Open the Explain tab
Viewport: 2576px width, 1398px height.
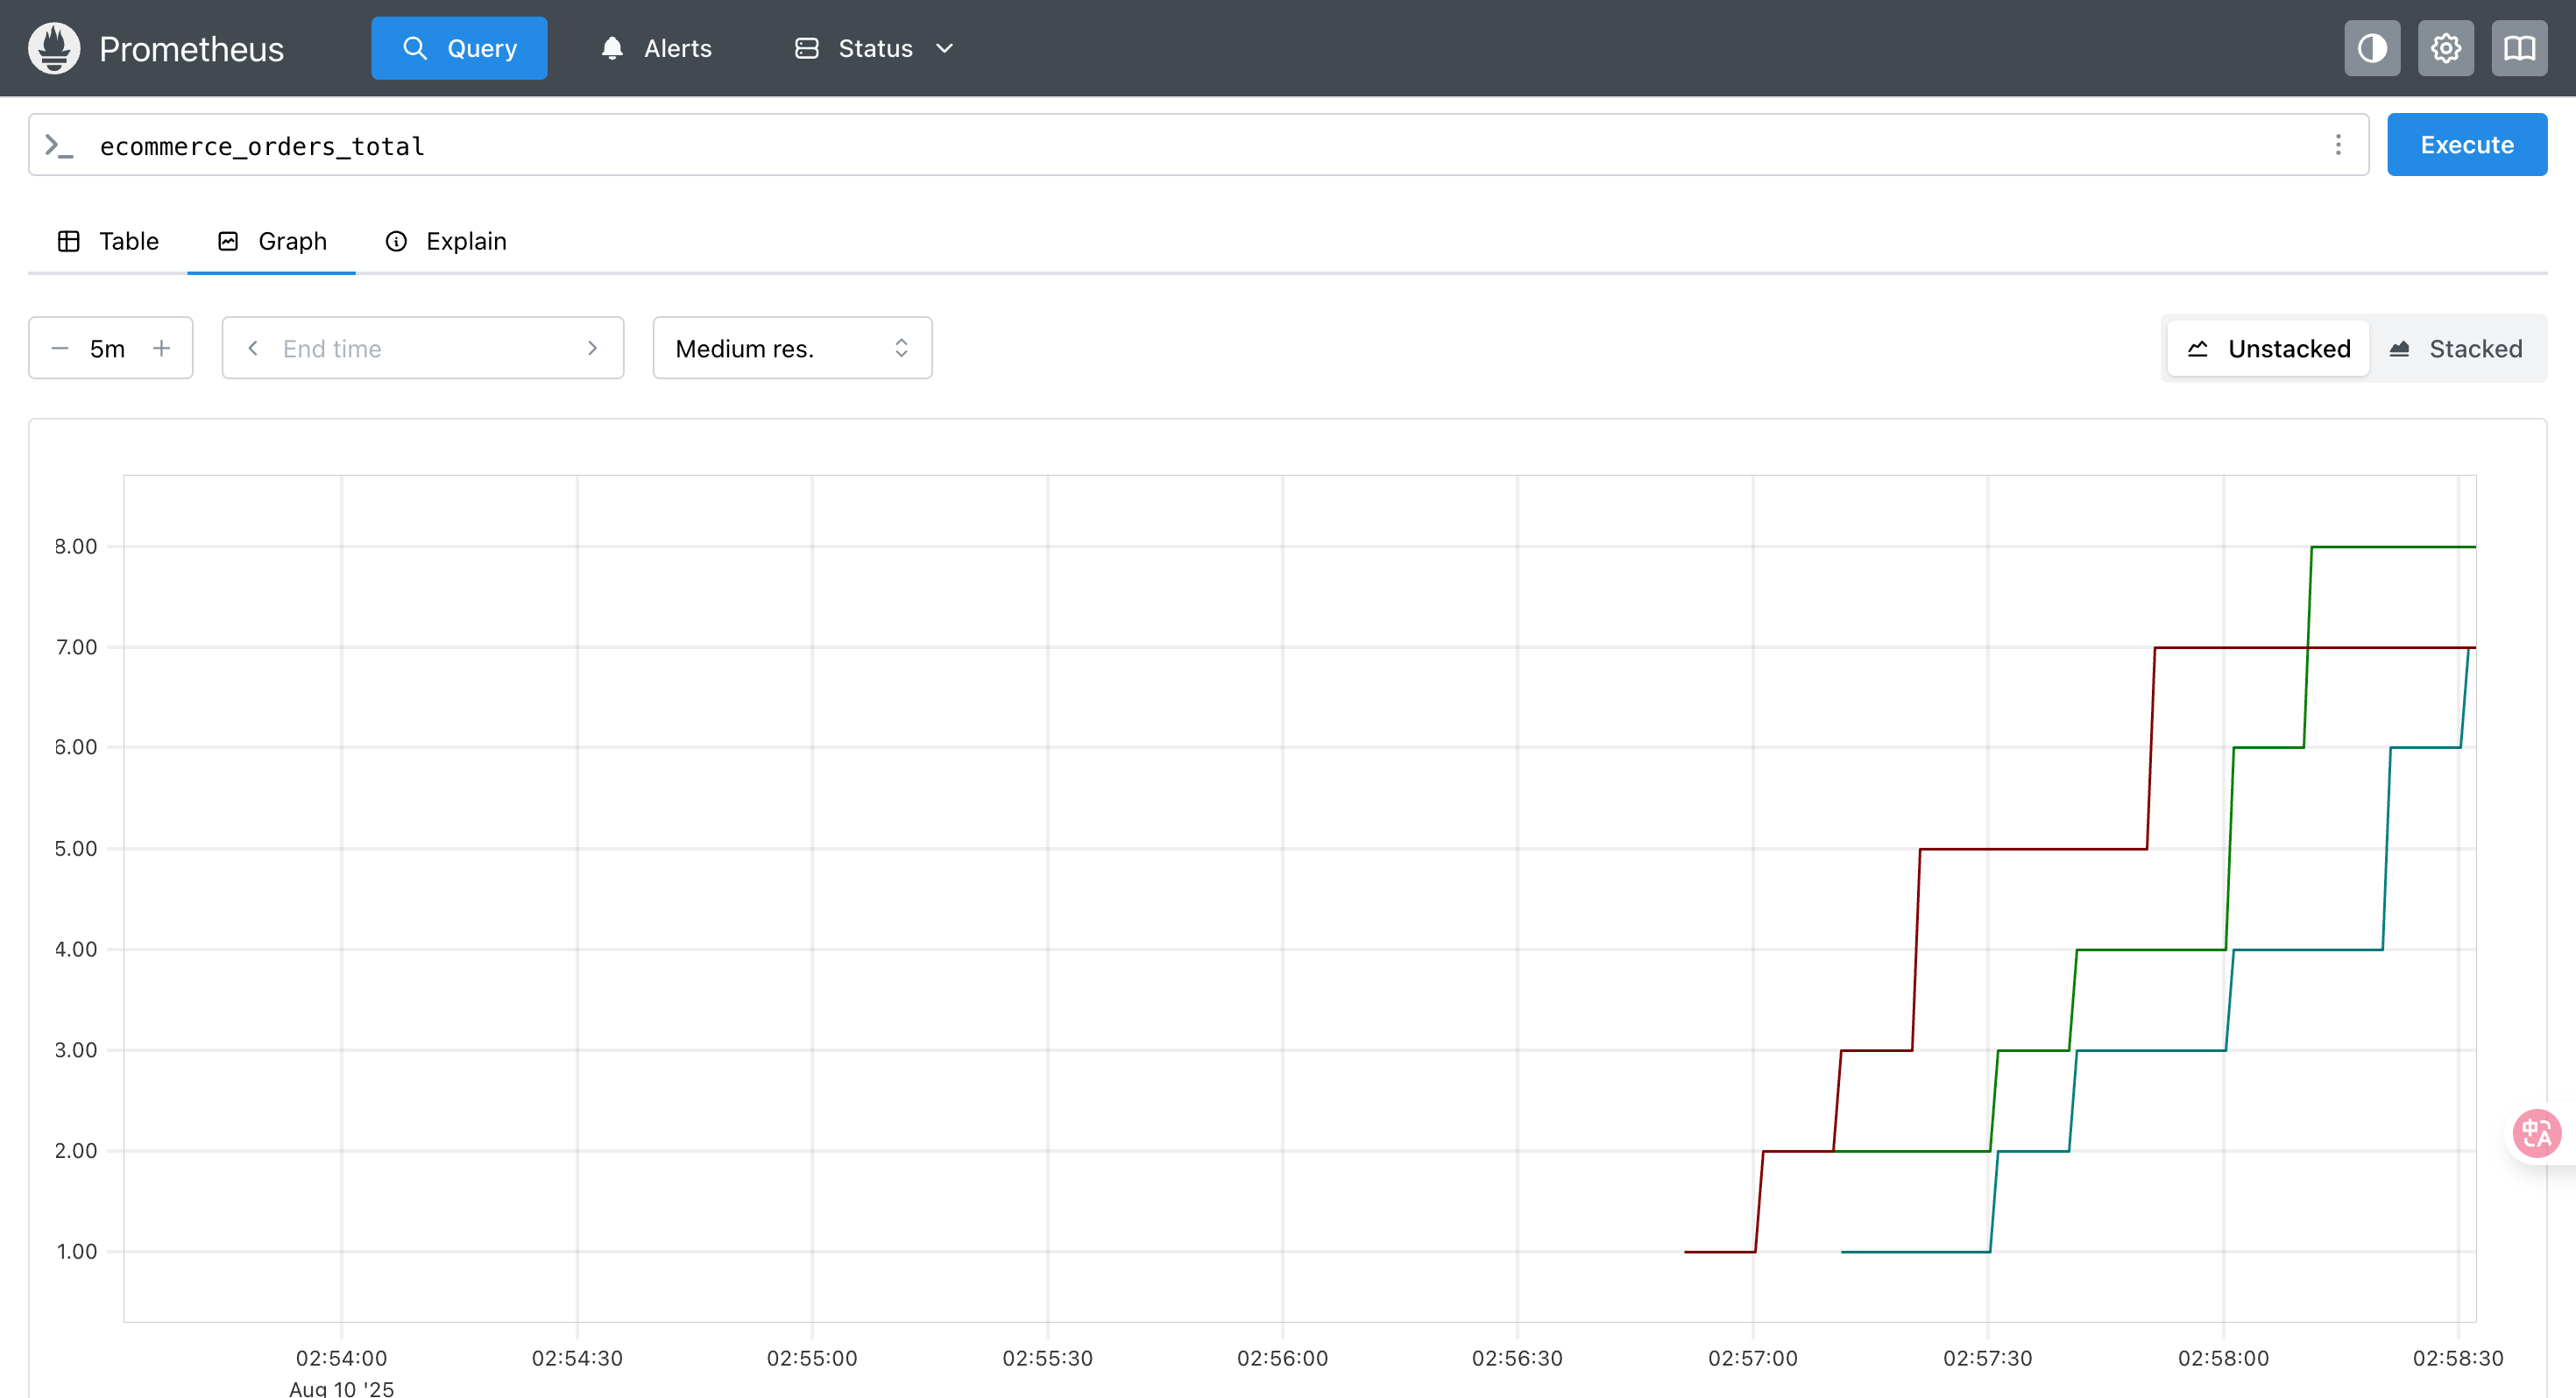click(446, 241)
